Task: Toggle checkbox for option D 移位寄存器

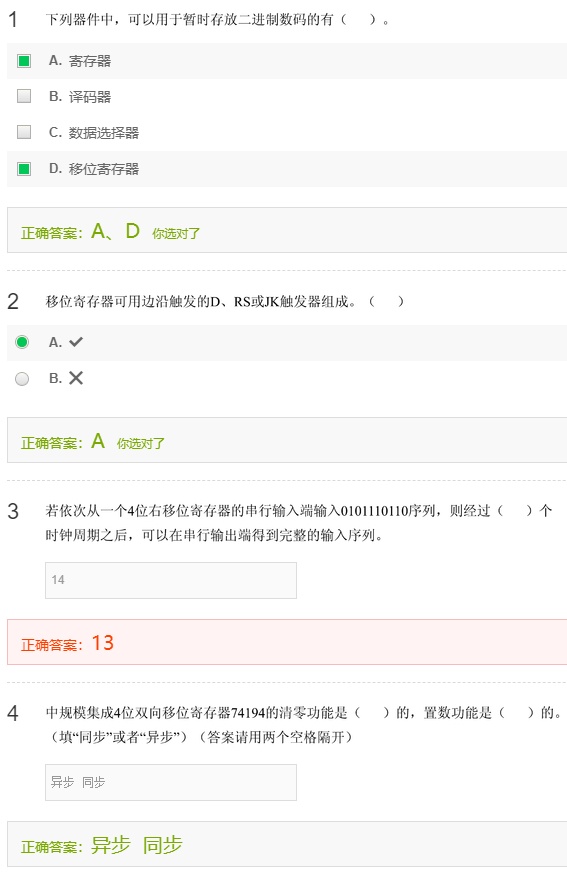Action: point(24,169)
